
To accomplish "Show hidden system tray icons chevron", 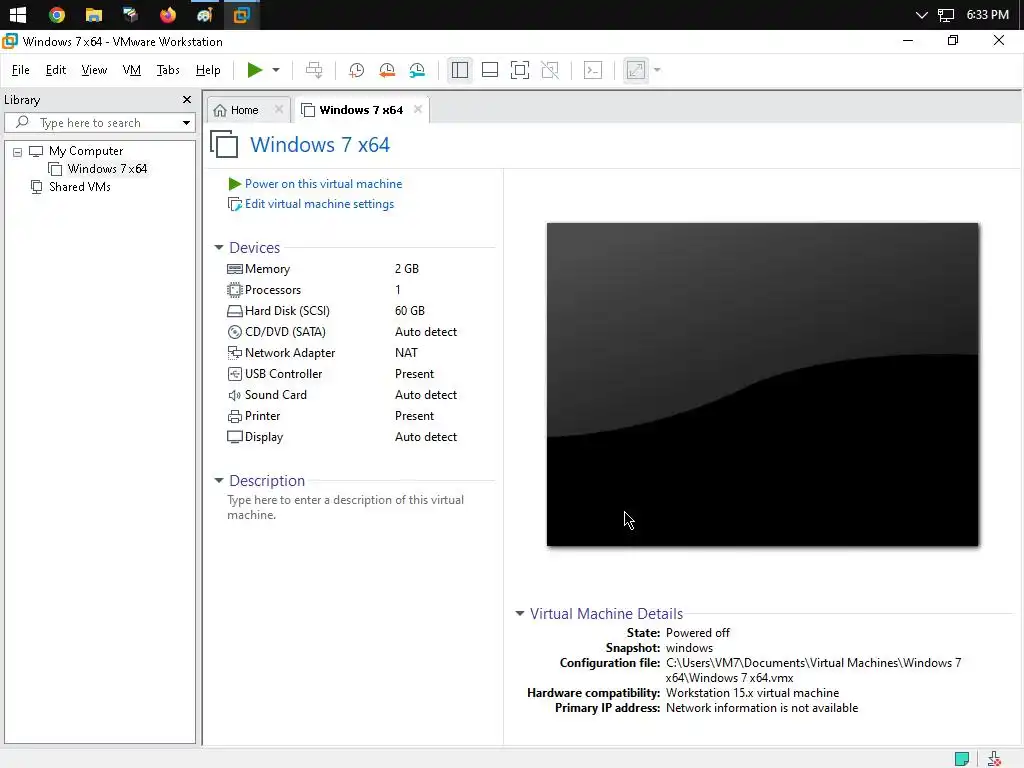I will 921,15.
